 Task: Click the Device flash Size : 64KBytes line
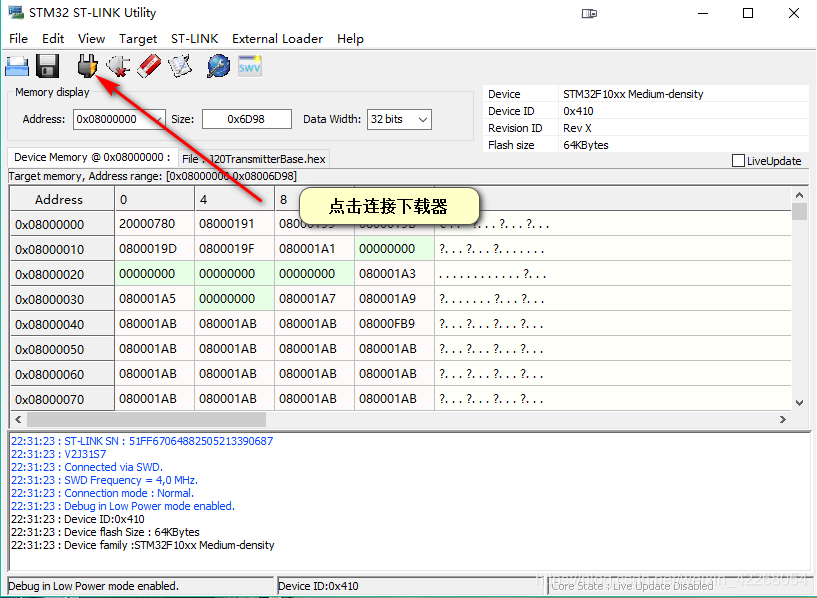[105, 532]
